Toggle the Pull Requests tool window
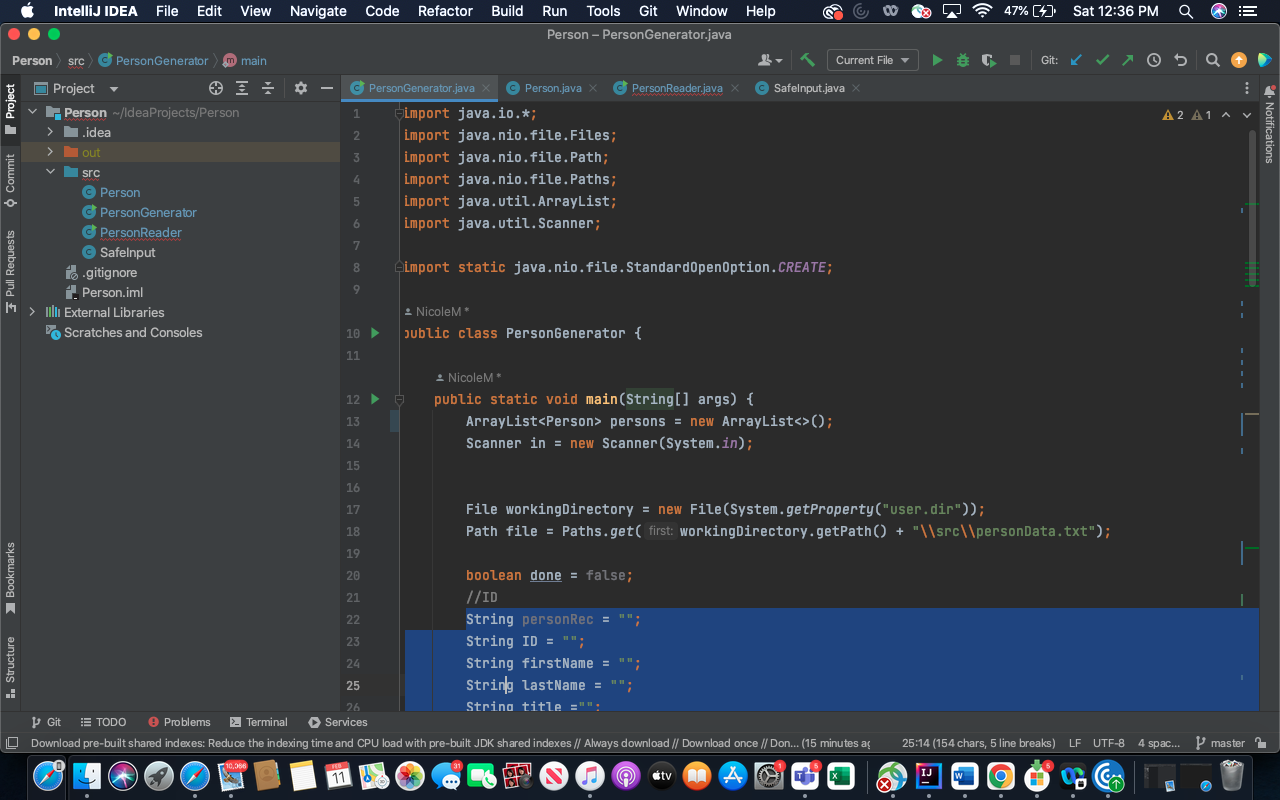 click(x=10, y=271)
